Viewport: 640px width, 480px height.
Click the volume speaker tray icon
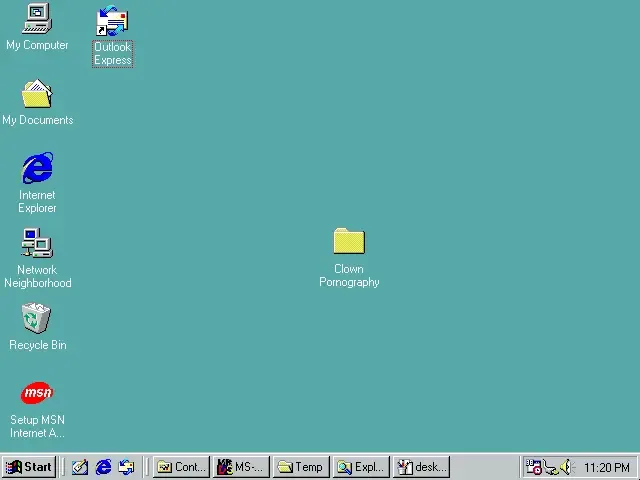(567, 467)
